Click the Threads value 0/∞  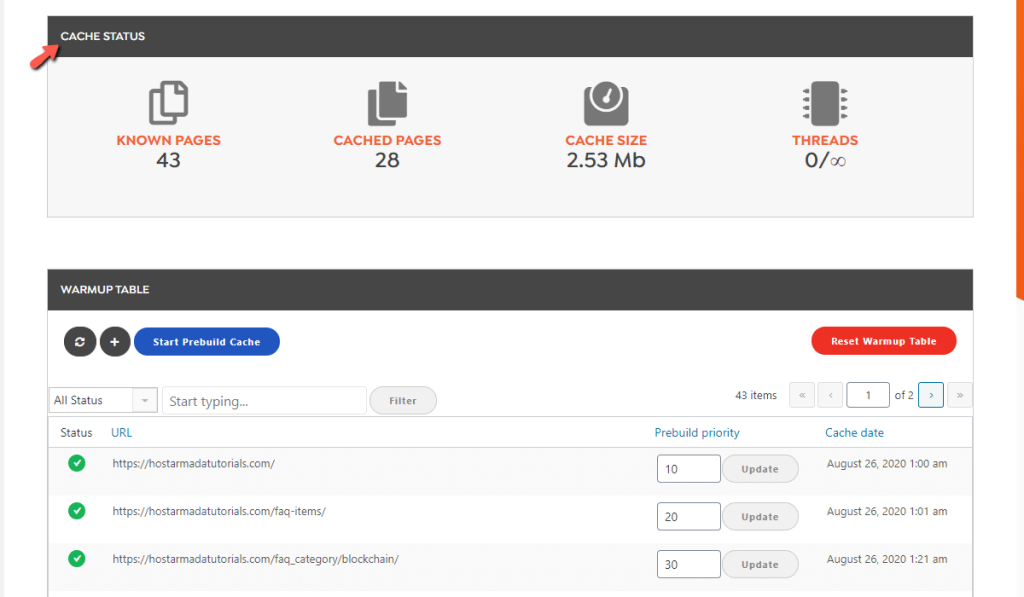(825, 160)
